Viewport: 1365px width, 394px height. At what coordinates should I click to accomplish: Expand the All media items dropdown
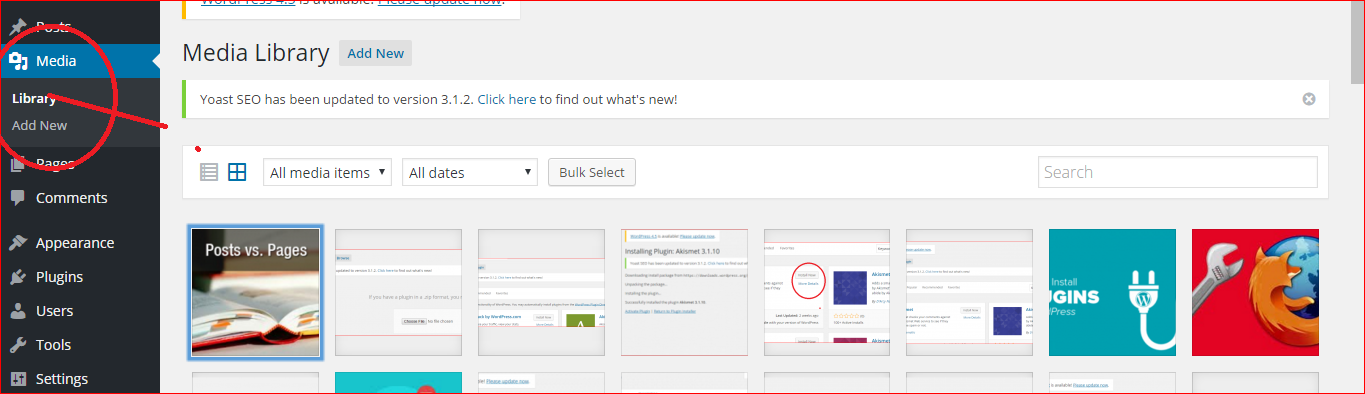click(327, 172)
